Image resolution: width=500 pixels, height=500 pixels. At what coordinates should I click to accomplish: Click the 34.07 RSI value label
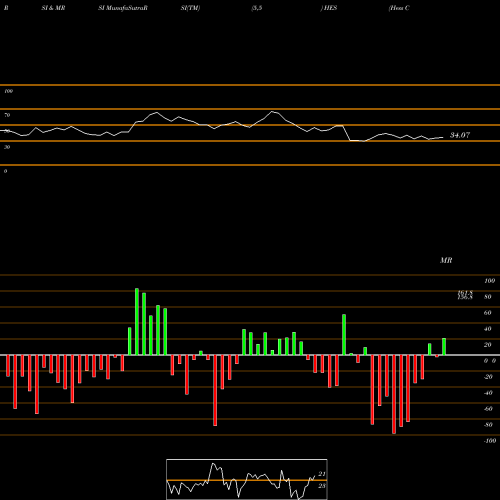tap(460, 135)
